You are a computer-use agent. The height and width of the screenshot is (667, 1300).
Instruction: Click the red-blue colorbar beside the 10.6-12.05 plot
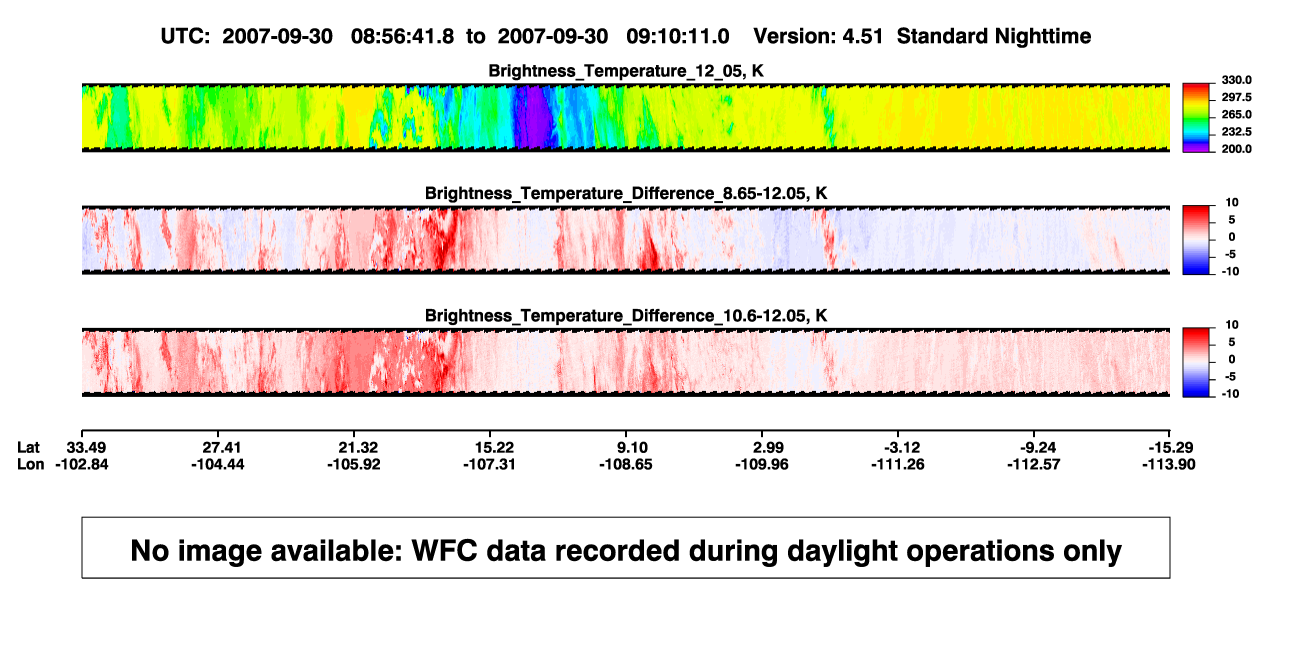click(1196, 362)
